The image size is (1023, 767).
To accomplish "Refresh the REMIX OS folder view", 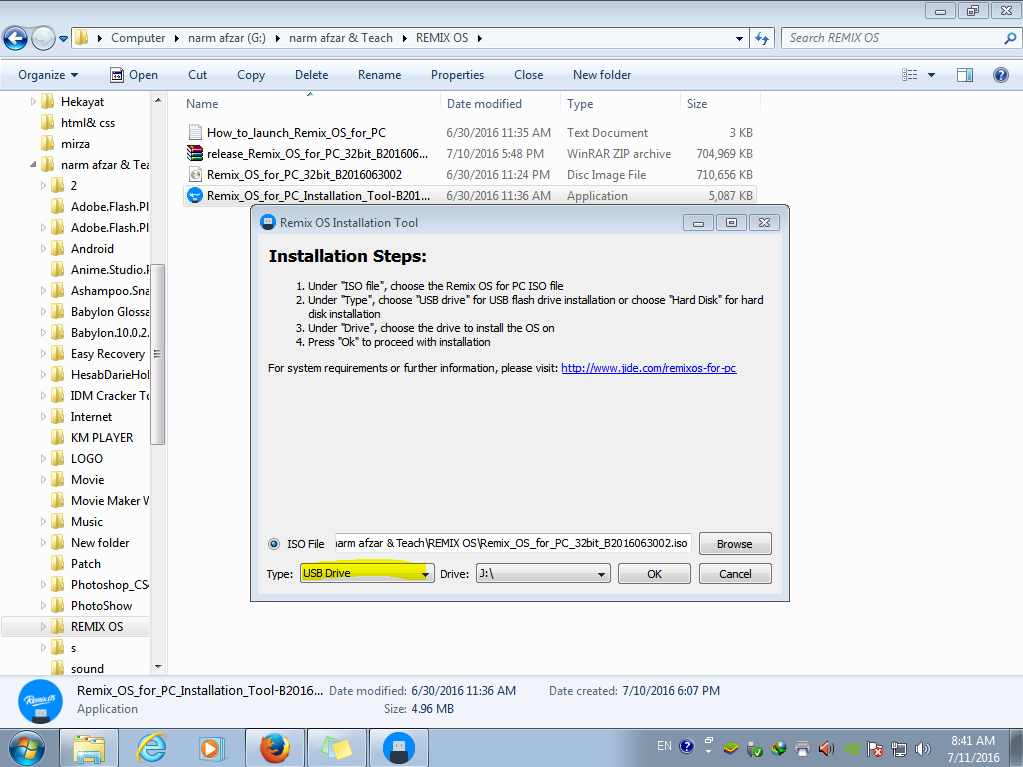I will point(762,38).
